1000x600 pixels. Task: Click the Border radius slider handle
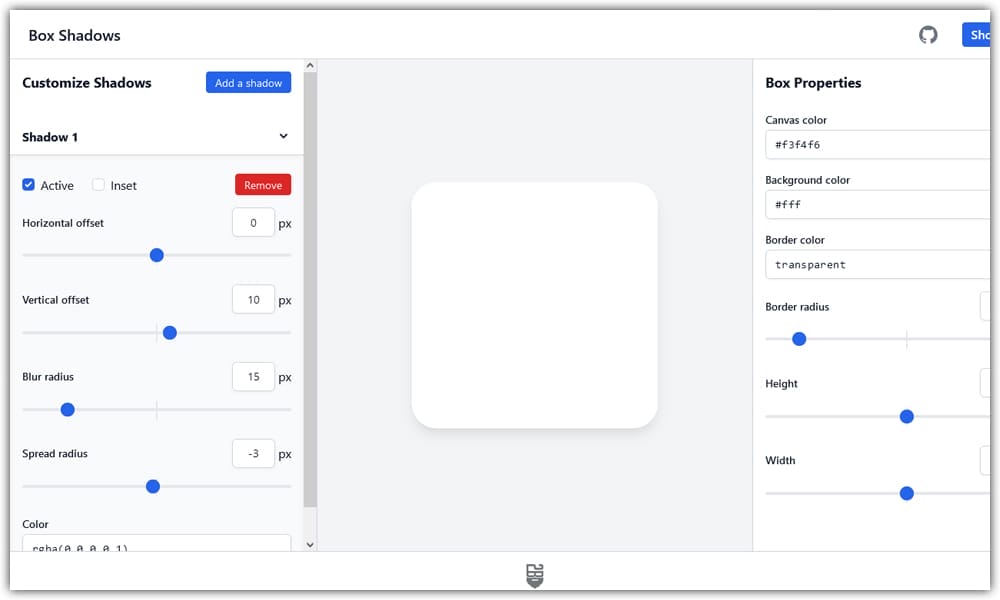(x=799, y=339)
